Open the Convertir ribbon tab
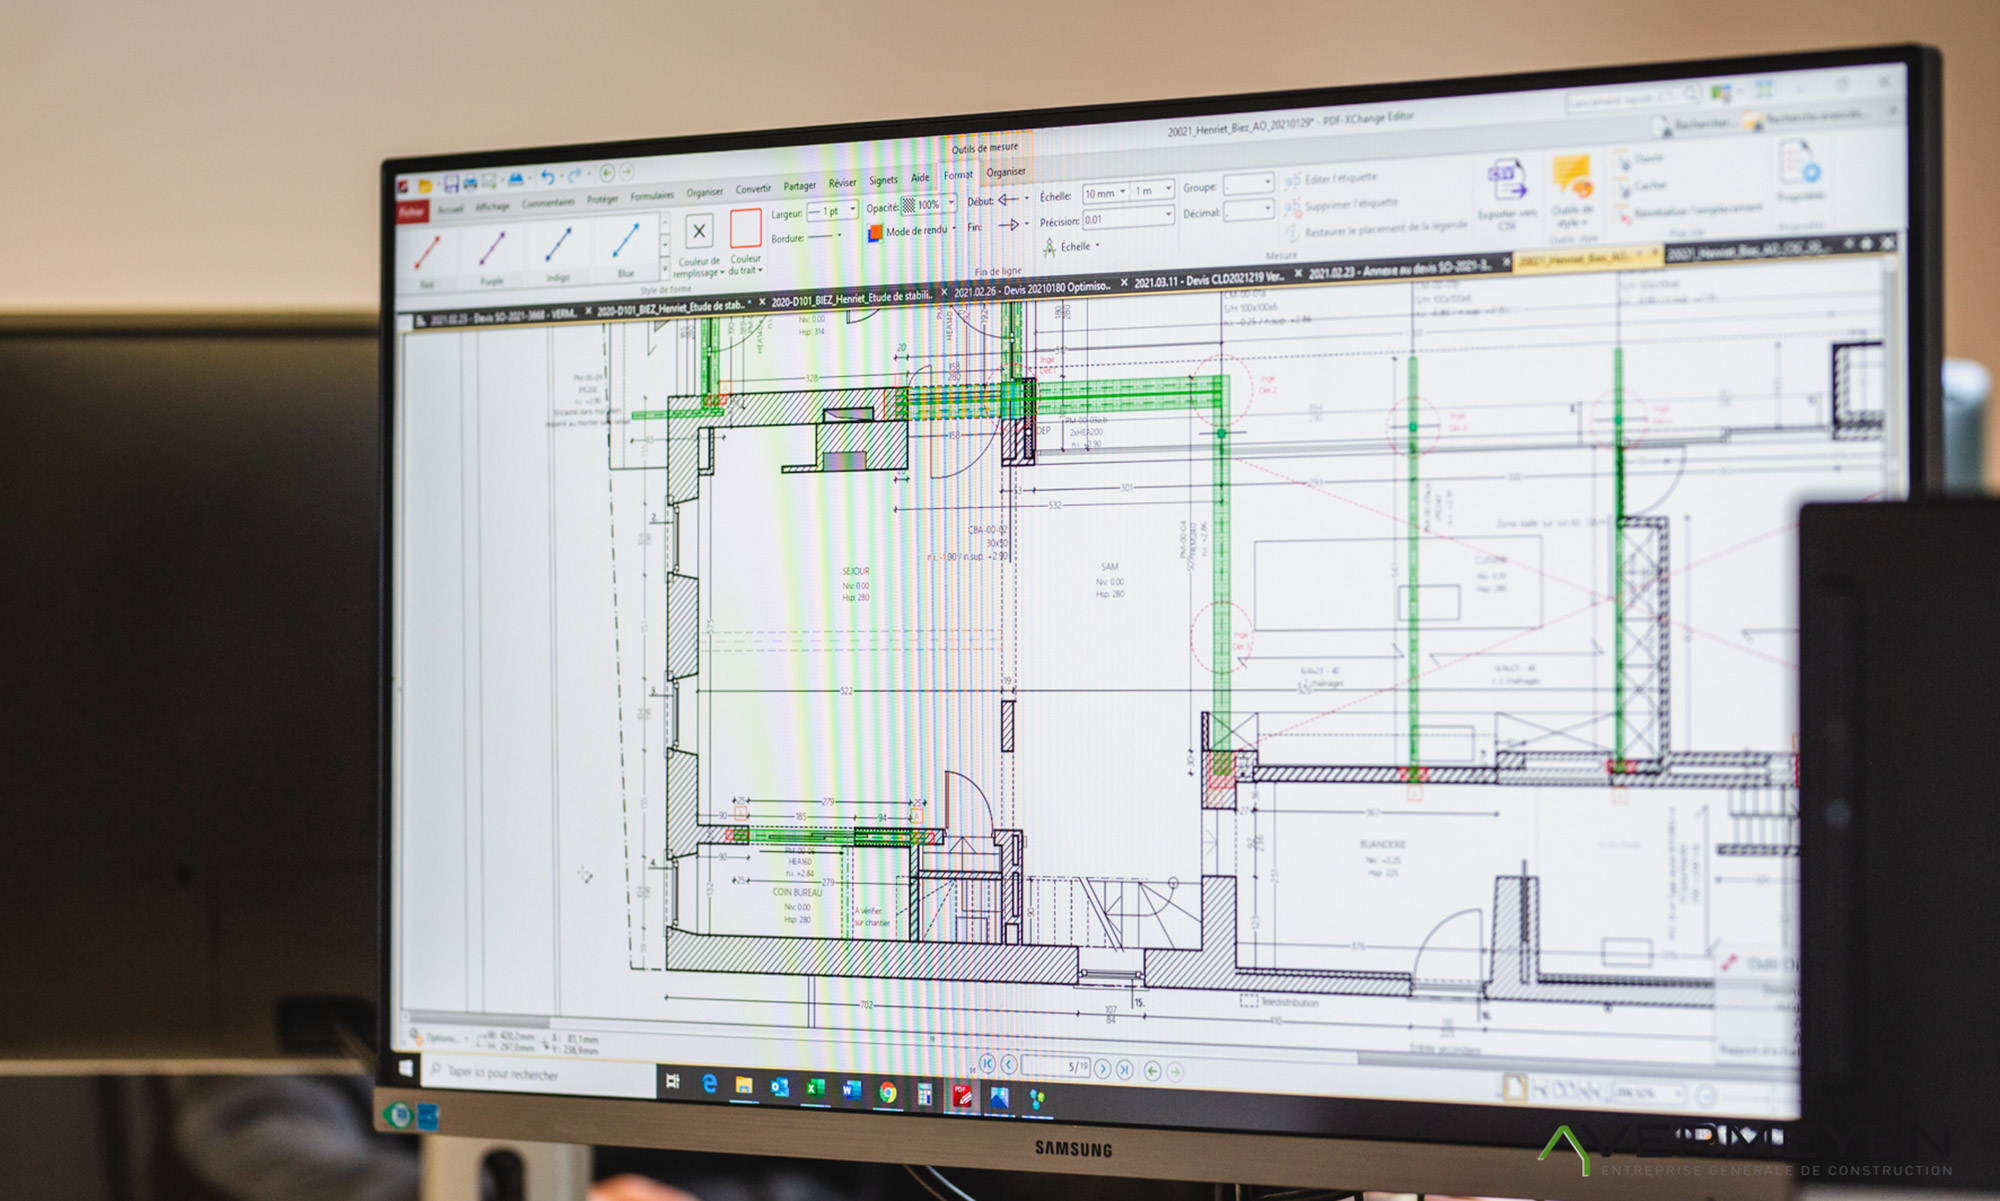 tap(753, 189)
